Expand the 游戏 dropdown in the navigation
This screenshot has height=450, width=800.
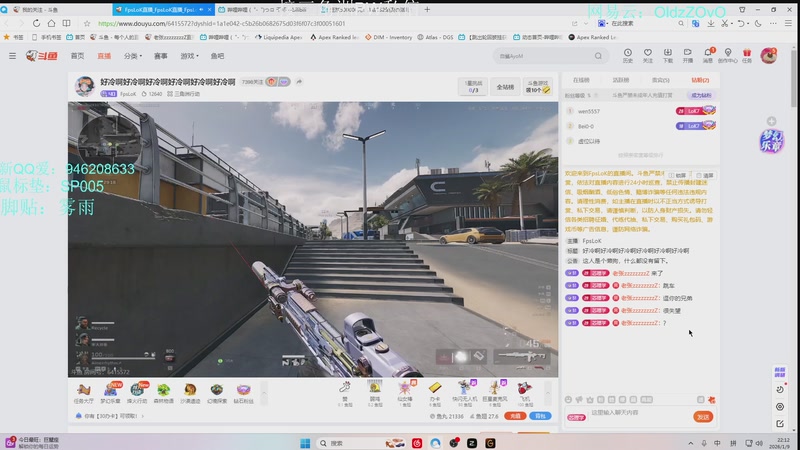(189, 56)
